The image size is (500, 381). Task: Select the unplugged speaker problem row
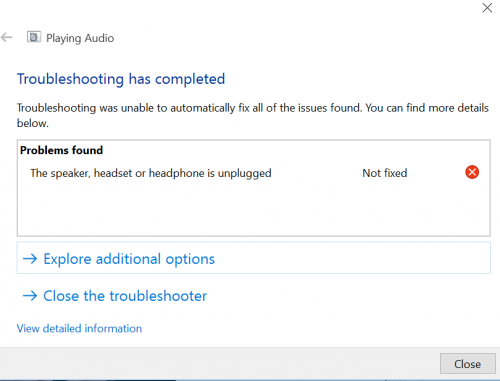coord(254,173)
